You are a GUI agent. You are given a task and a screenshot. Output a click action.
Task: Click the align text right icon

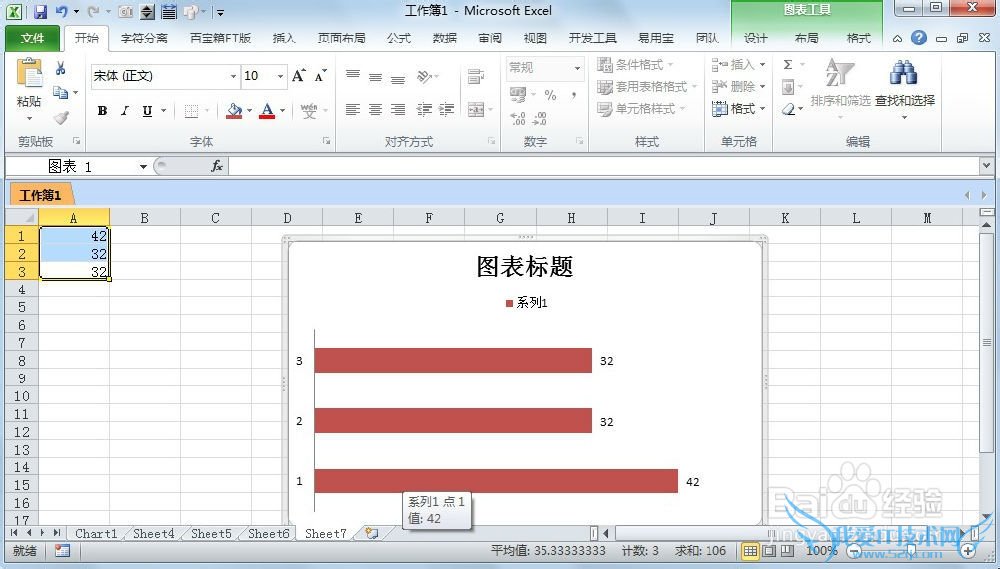click(x=398, y=110)
